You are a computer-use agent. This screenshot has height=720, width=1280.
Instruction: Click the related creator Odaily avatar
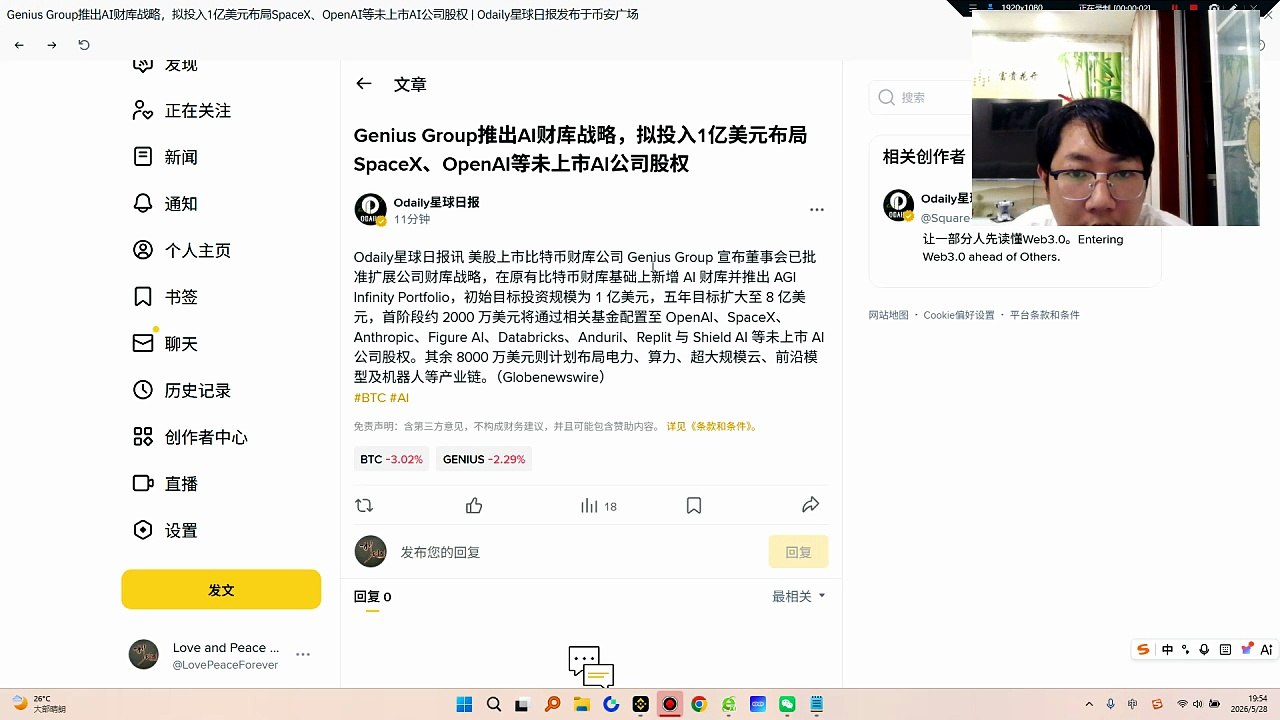[x=898, y=205]
